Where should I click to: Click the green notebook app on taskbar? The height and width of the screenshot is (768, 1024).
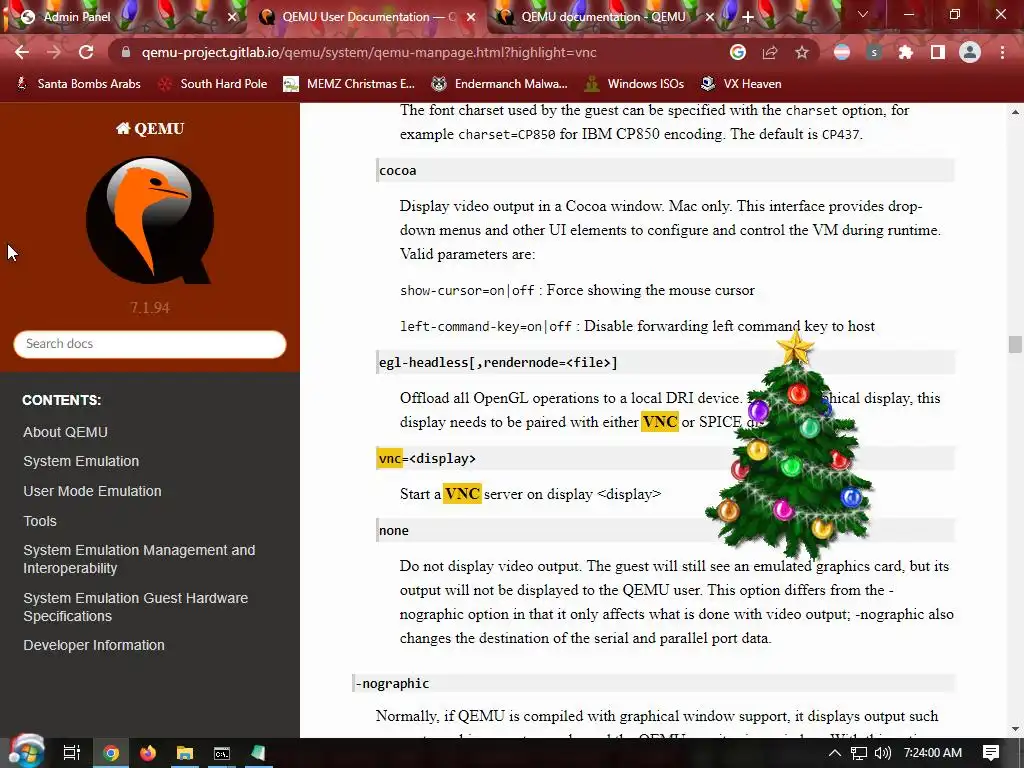(x=259, y=753)
